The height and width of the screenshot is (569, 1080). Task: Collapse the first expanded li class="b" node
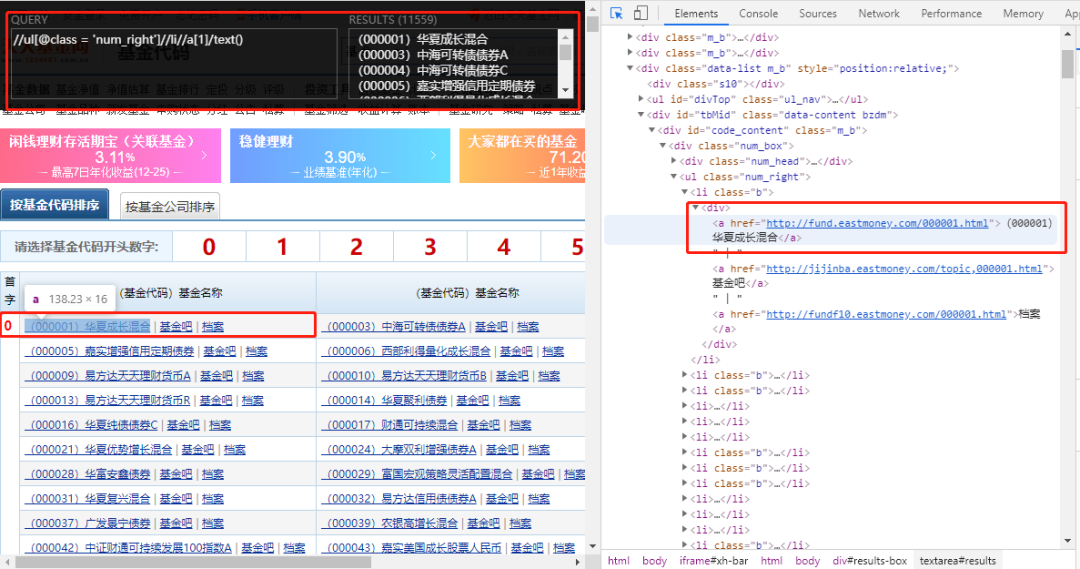tap(685, 192)
